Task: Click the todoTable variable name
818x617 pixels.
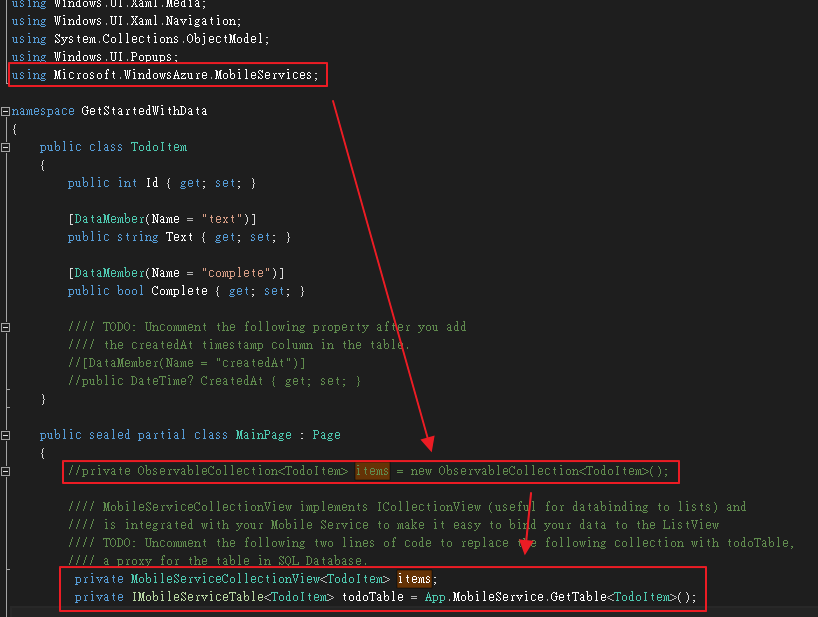Action: click(x=372, y=597)
